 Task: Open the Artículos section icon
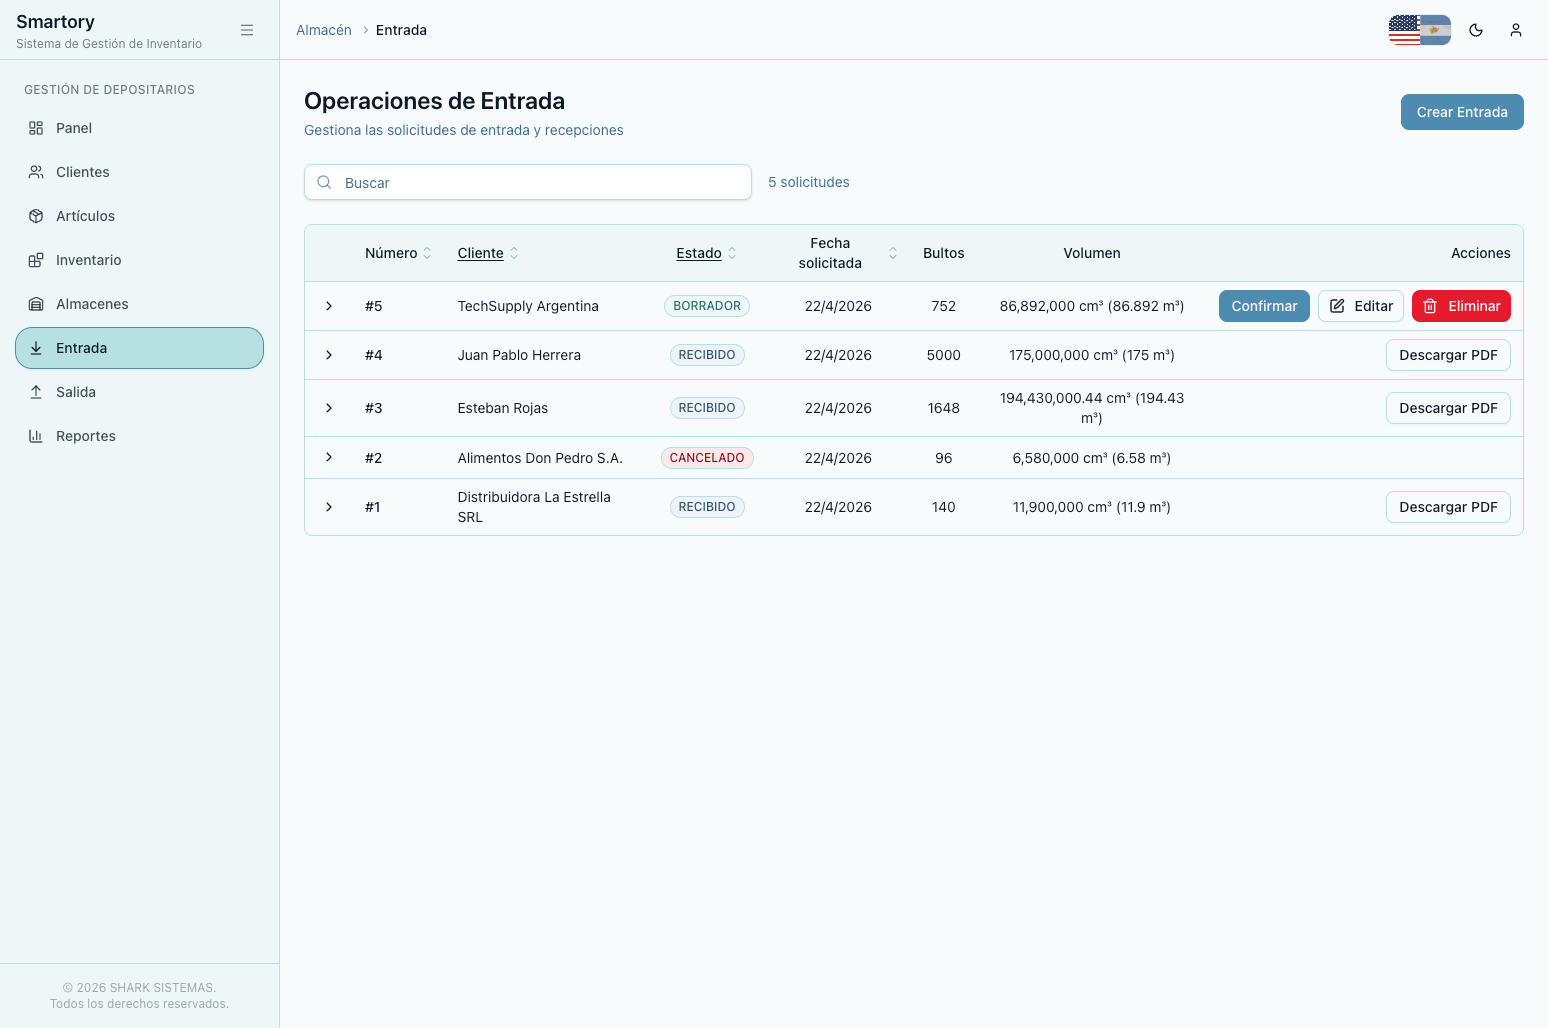pyautogui.click(x=36, y=216)
